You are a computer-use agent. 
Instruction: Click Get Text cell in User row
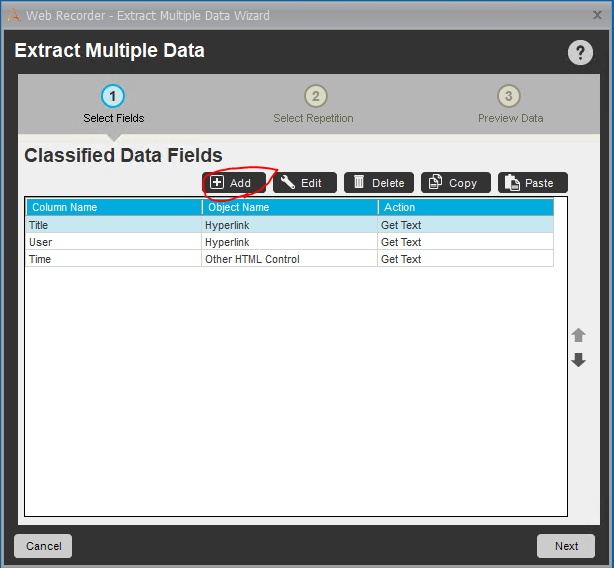tap(466, 242)
